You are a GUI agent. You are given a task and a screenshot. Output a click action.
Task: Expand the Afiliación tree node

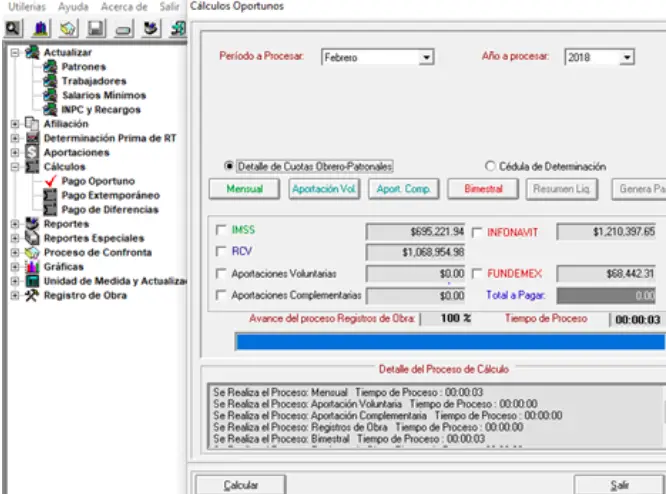15,124
